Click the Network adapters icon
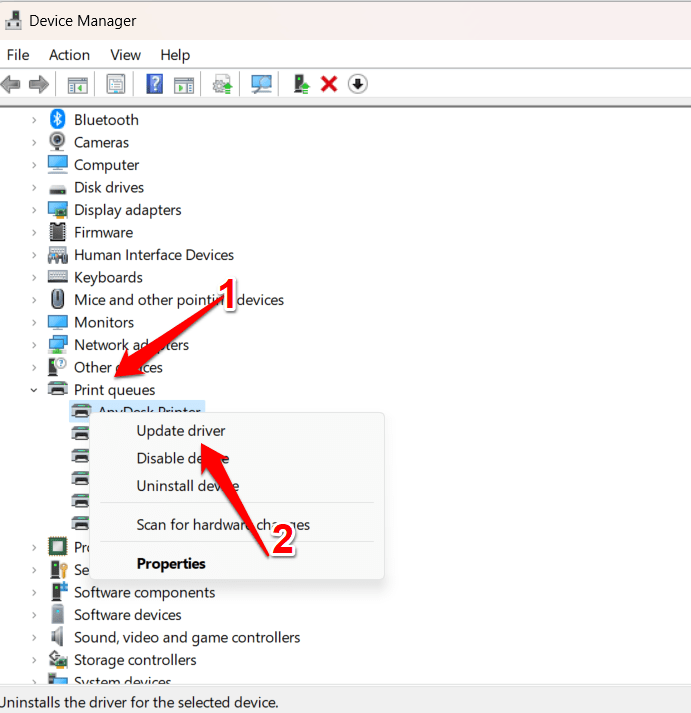Viewport: 691px width, 713px height. 58,345
